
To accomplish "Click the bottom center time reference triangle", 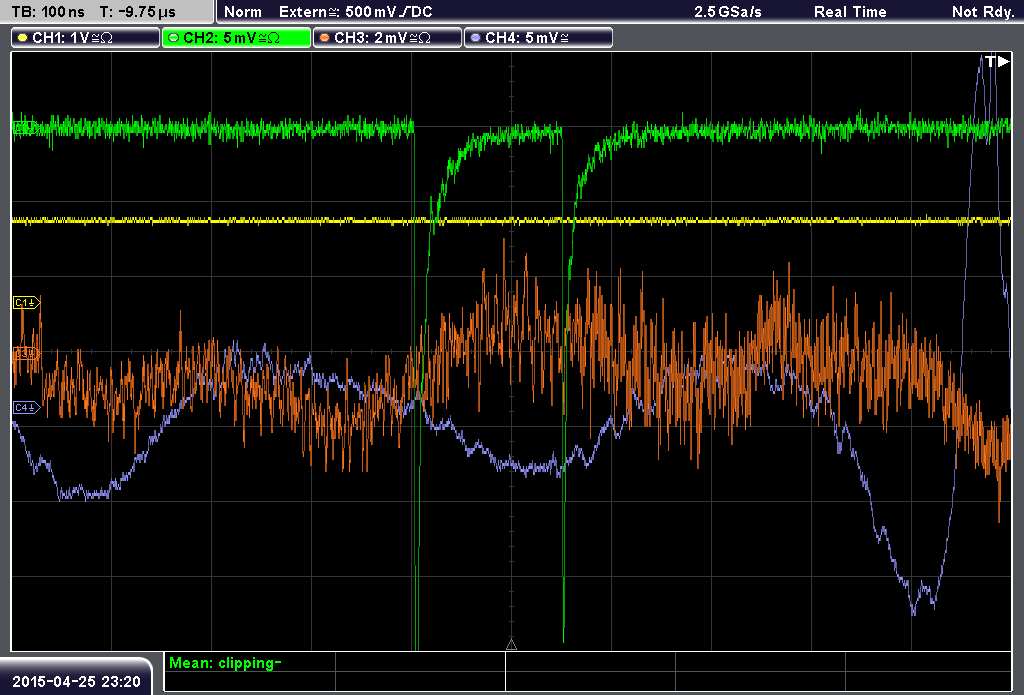I will point(511,645).
